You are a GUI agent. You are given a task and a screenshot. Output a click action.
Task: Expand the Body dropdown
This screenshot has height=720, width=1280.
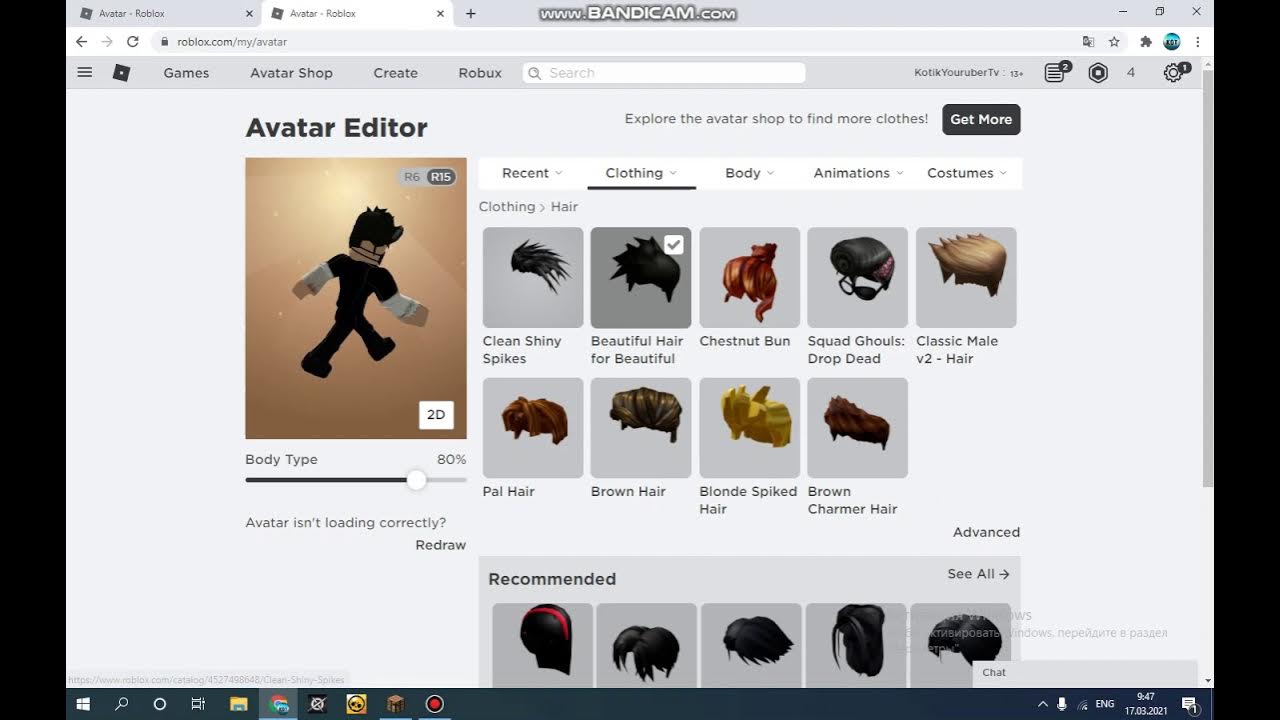pyautogui.click(x=750, y=173)
